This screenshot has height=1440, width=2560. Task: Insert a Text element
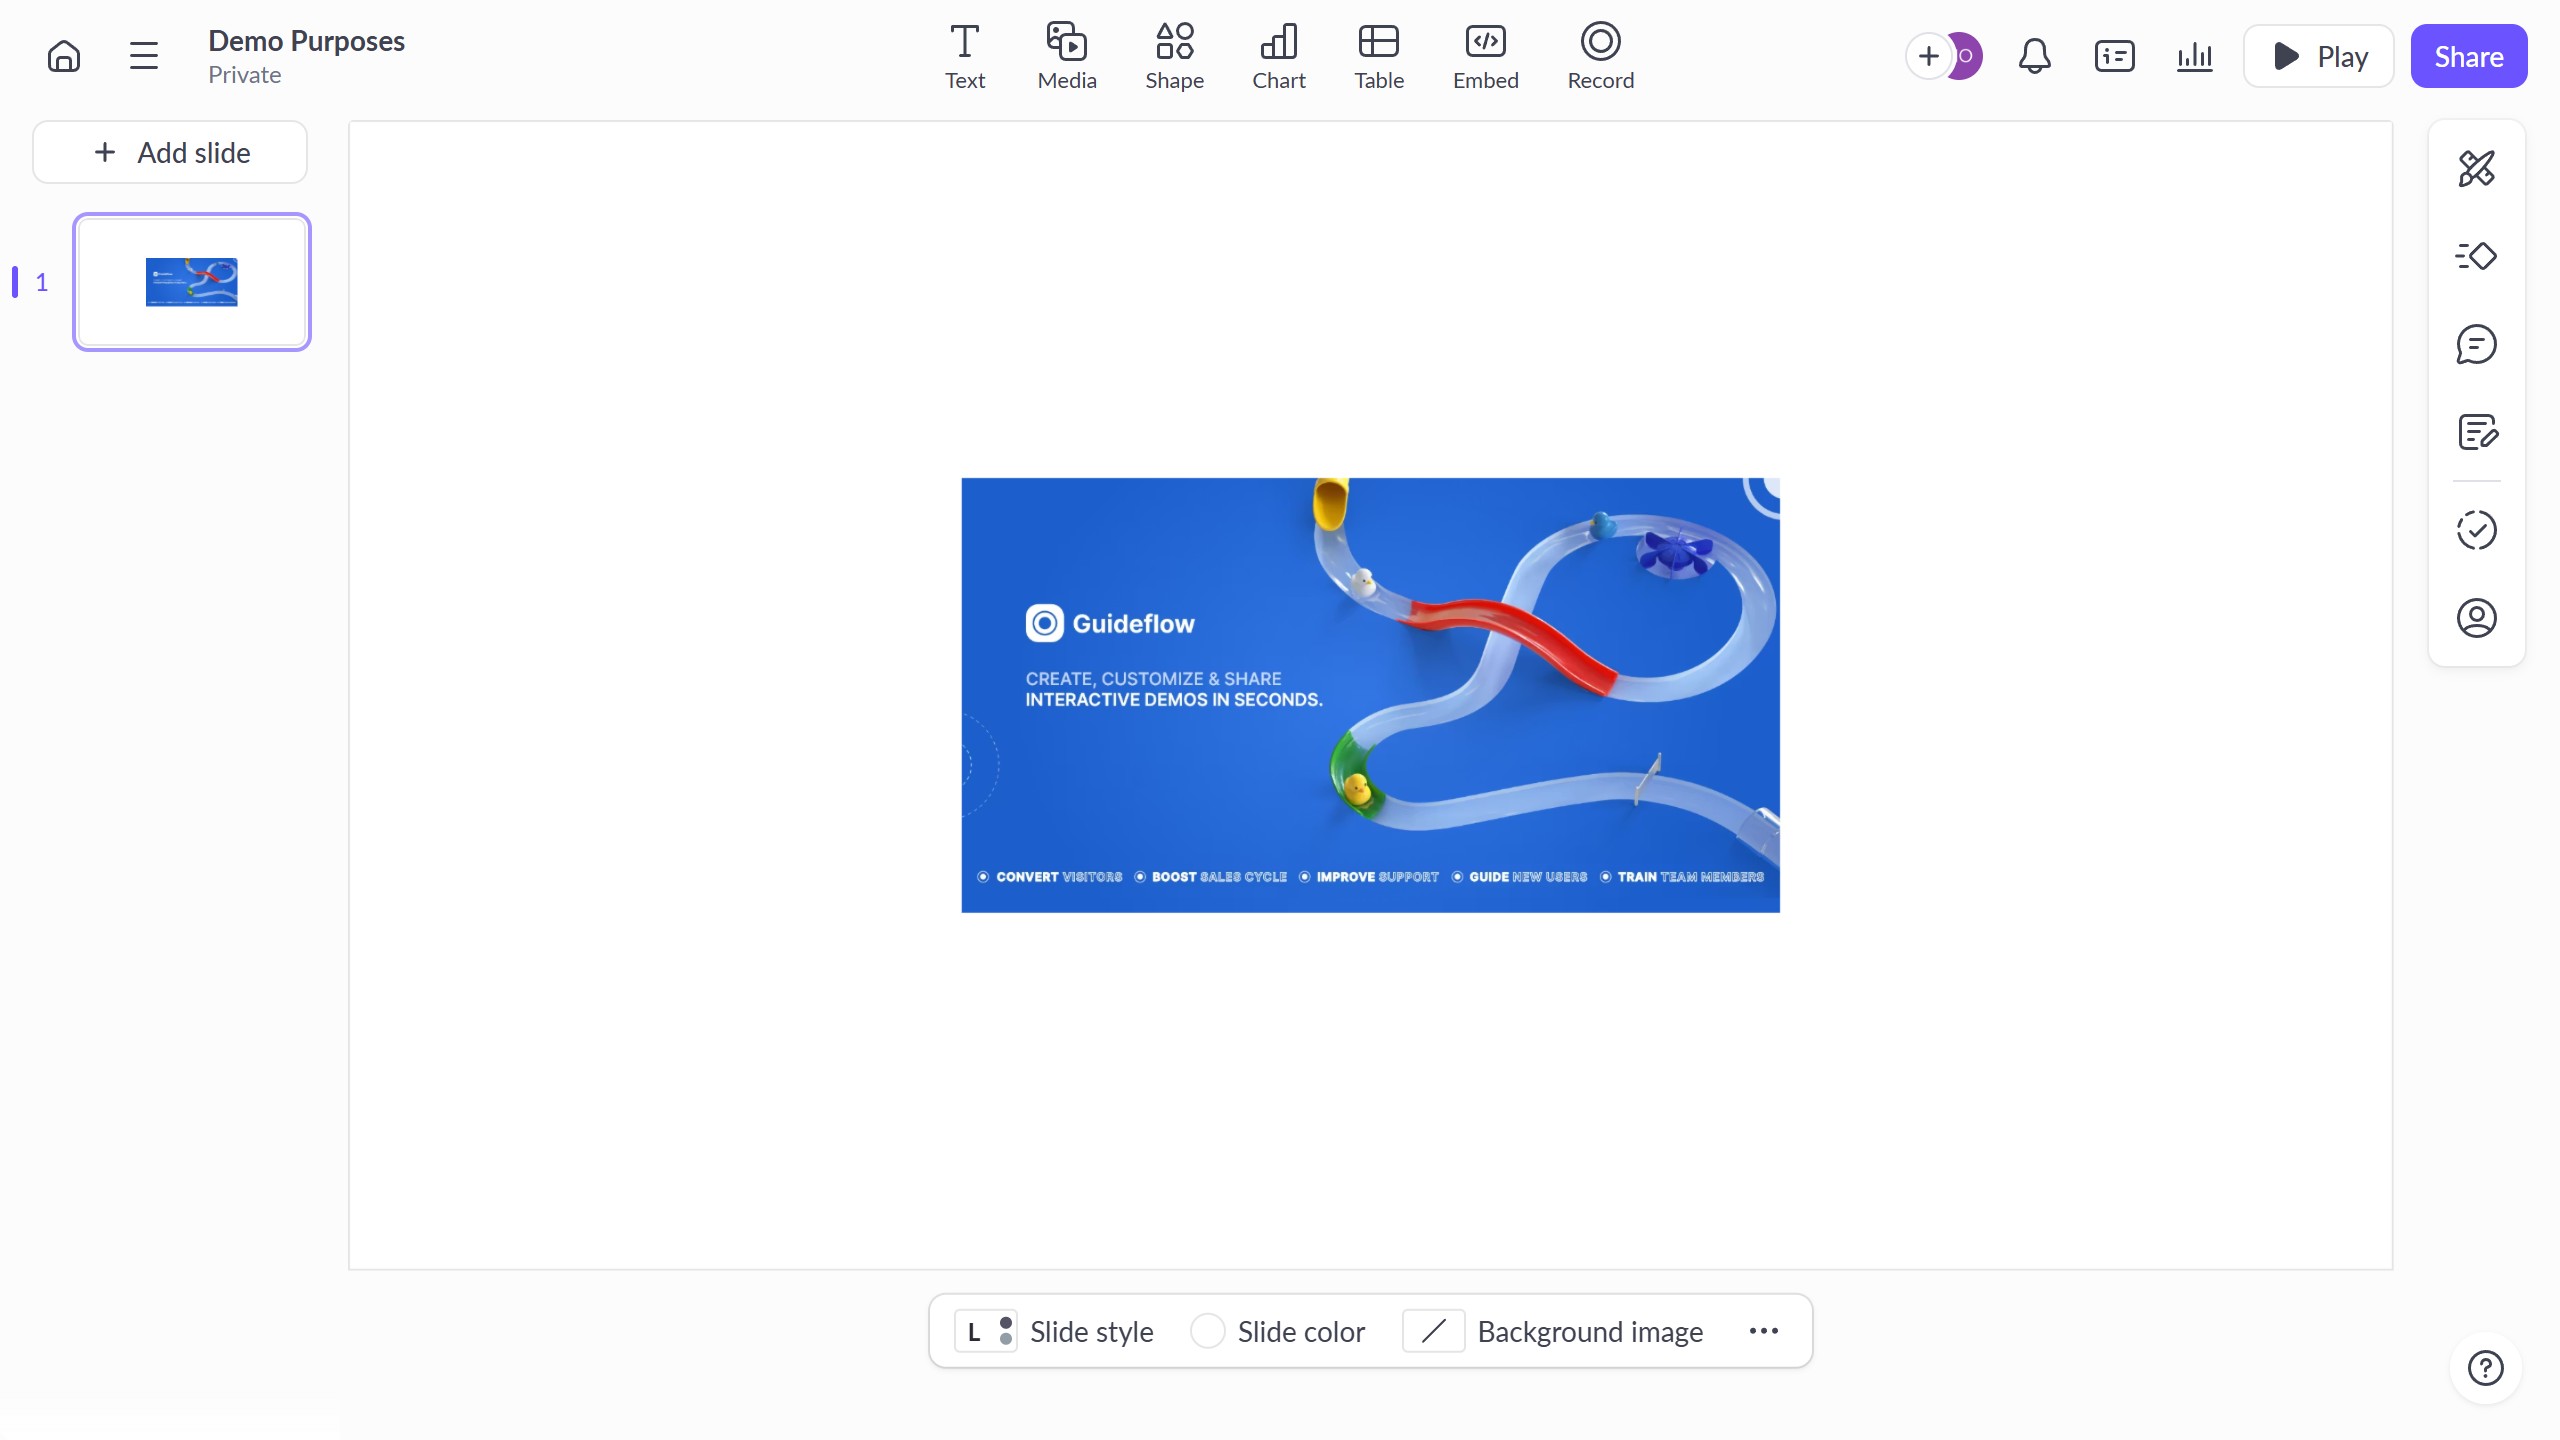pyautogui.click(x=964, y=56)
